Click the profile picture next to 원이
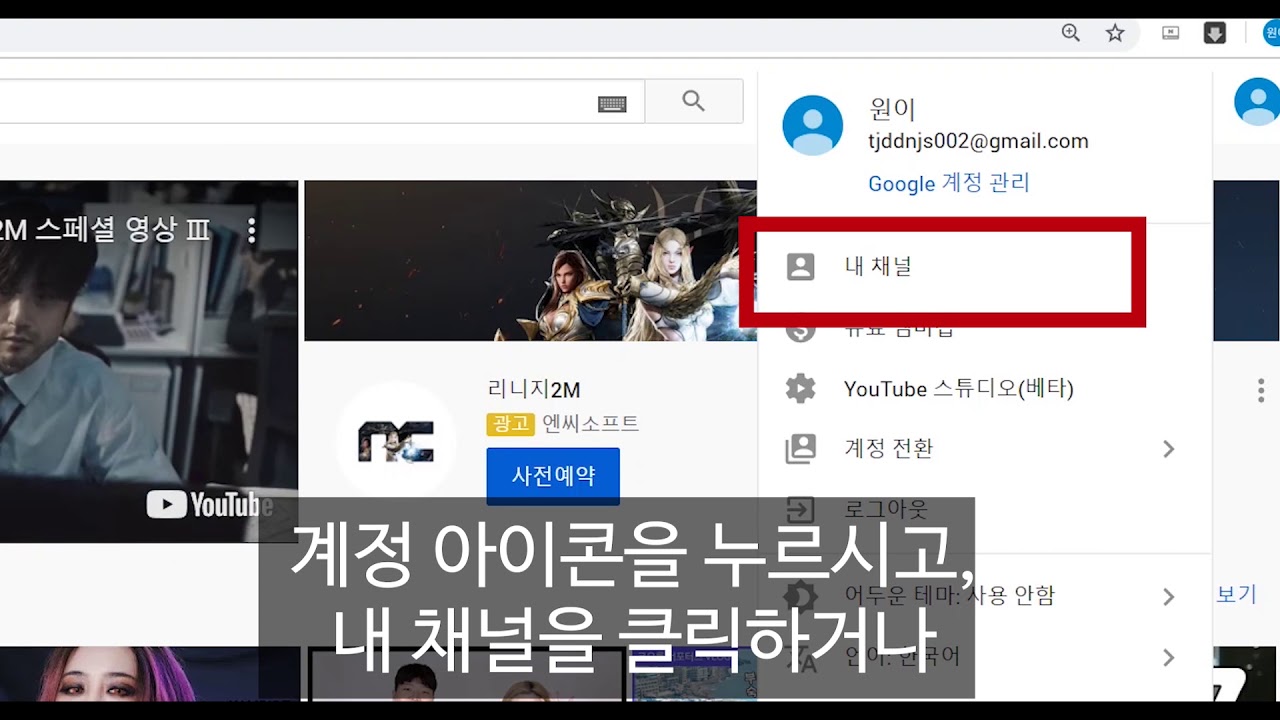This screenshot has height=720, width=1280. click(x=812, y=125)
